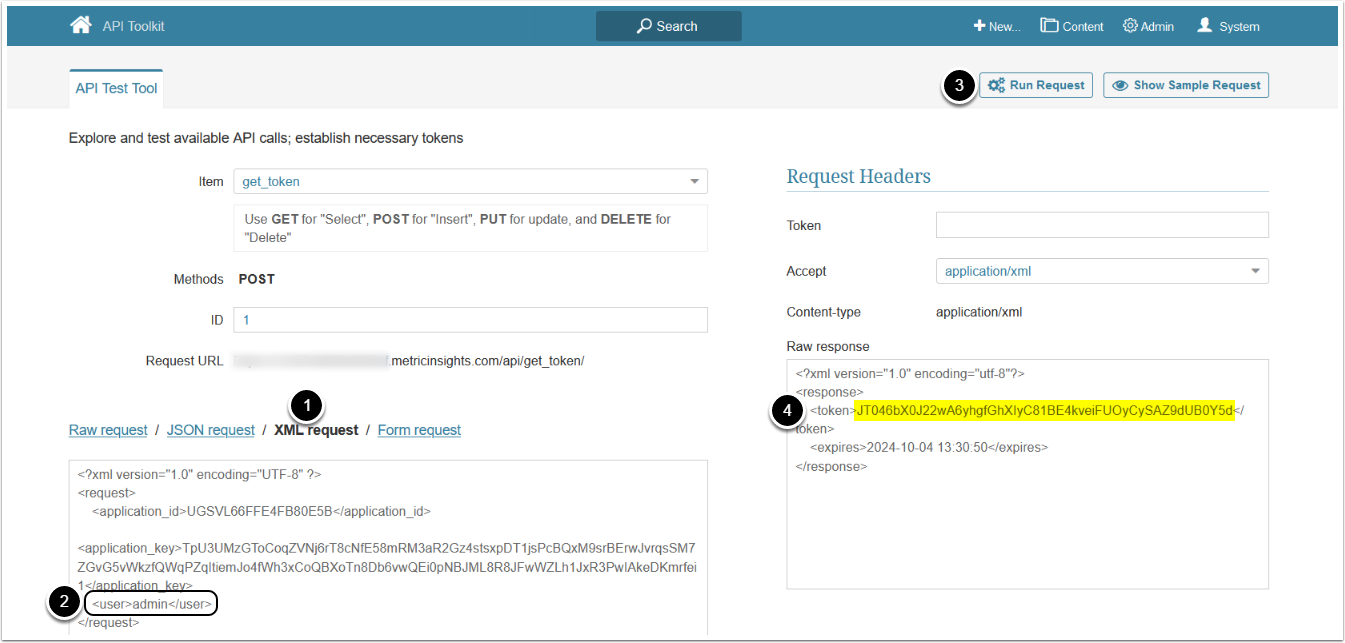Click the Request Headers heading
Viewport: 1345px width, 643px height.
pos(859,177)
